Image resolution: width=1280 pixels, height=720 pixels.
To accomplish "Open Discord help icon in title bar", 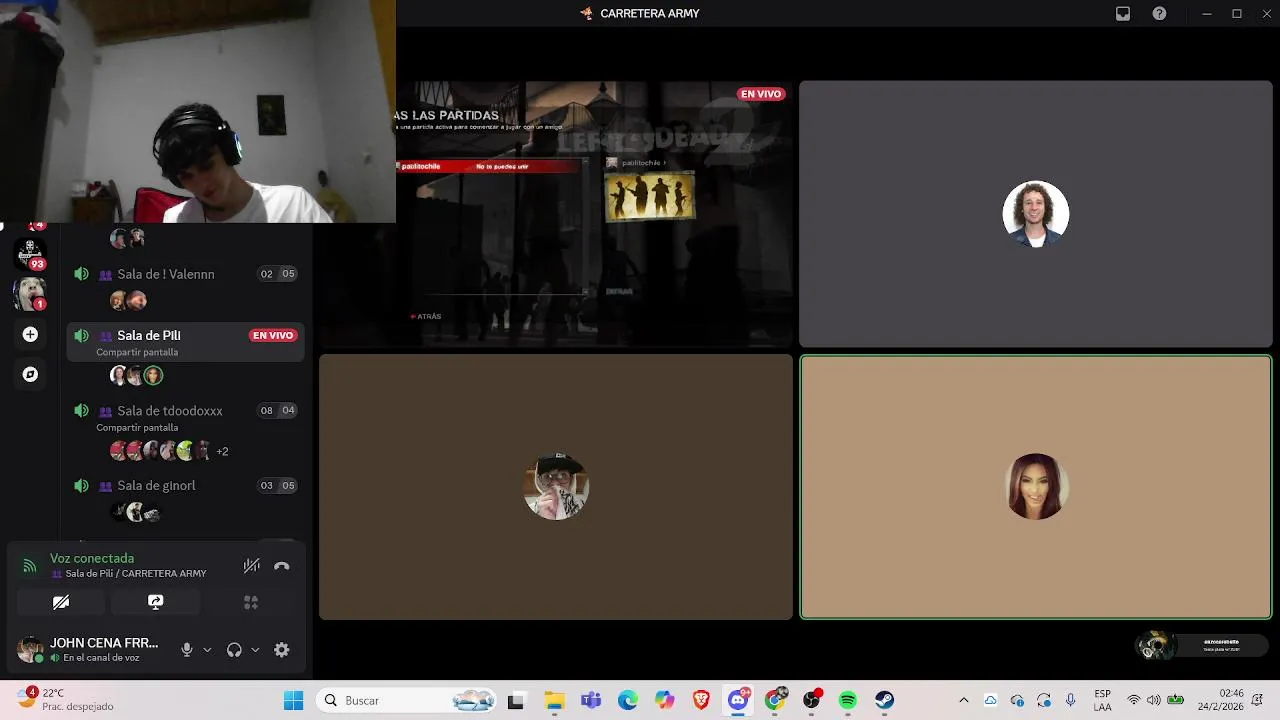I will point(1159,14).
